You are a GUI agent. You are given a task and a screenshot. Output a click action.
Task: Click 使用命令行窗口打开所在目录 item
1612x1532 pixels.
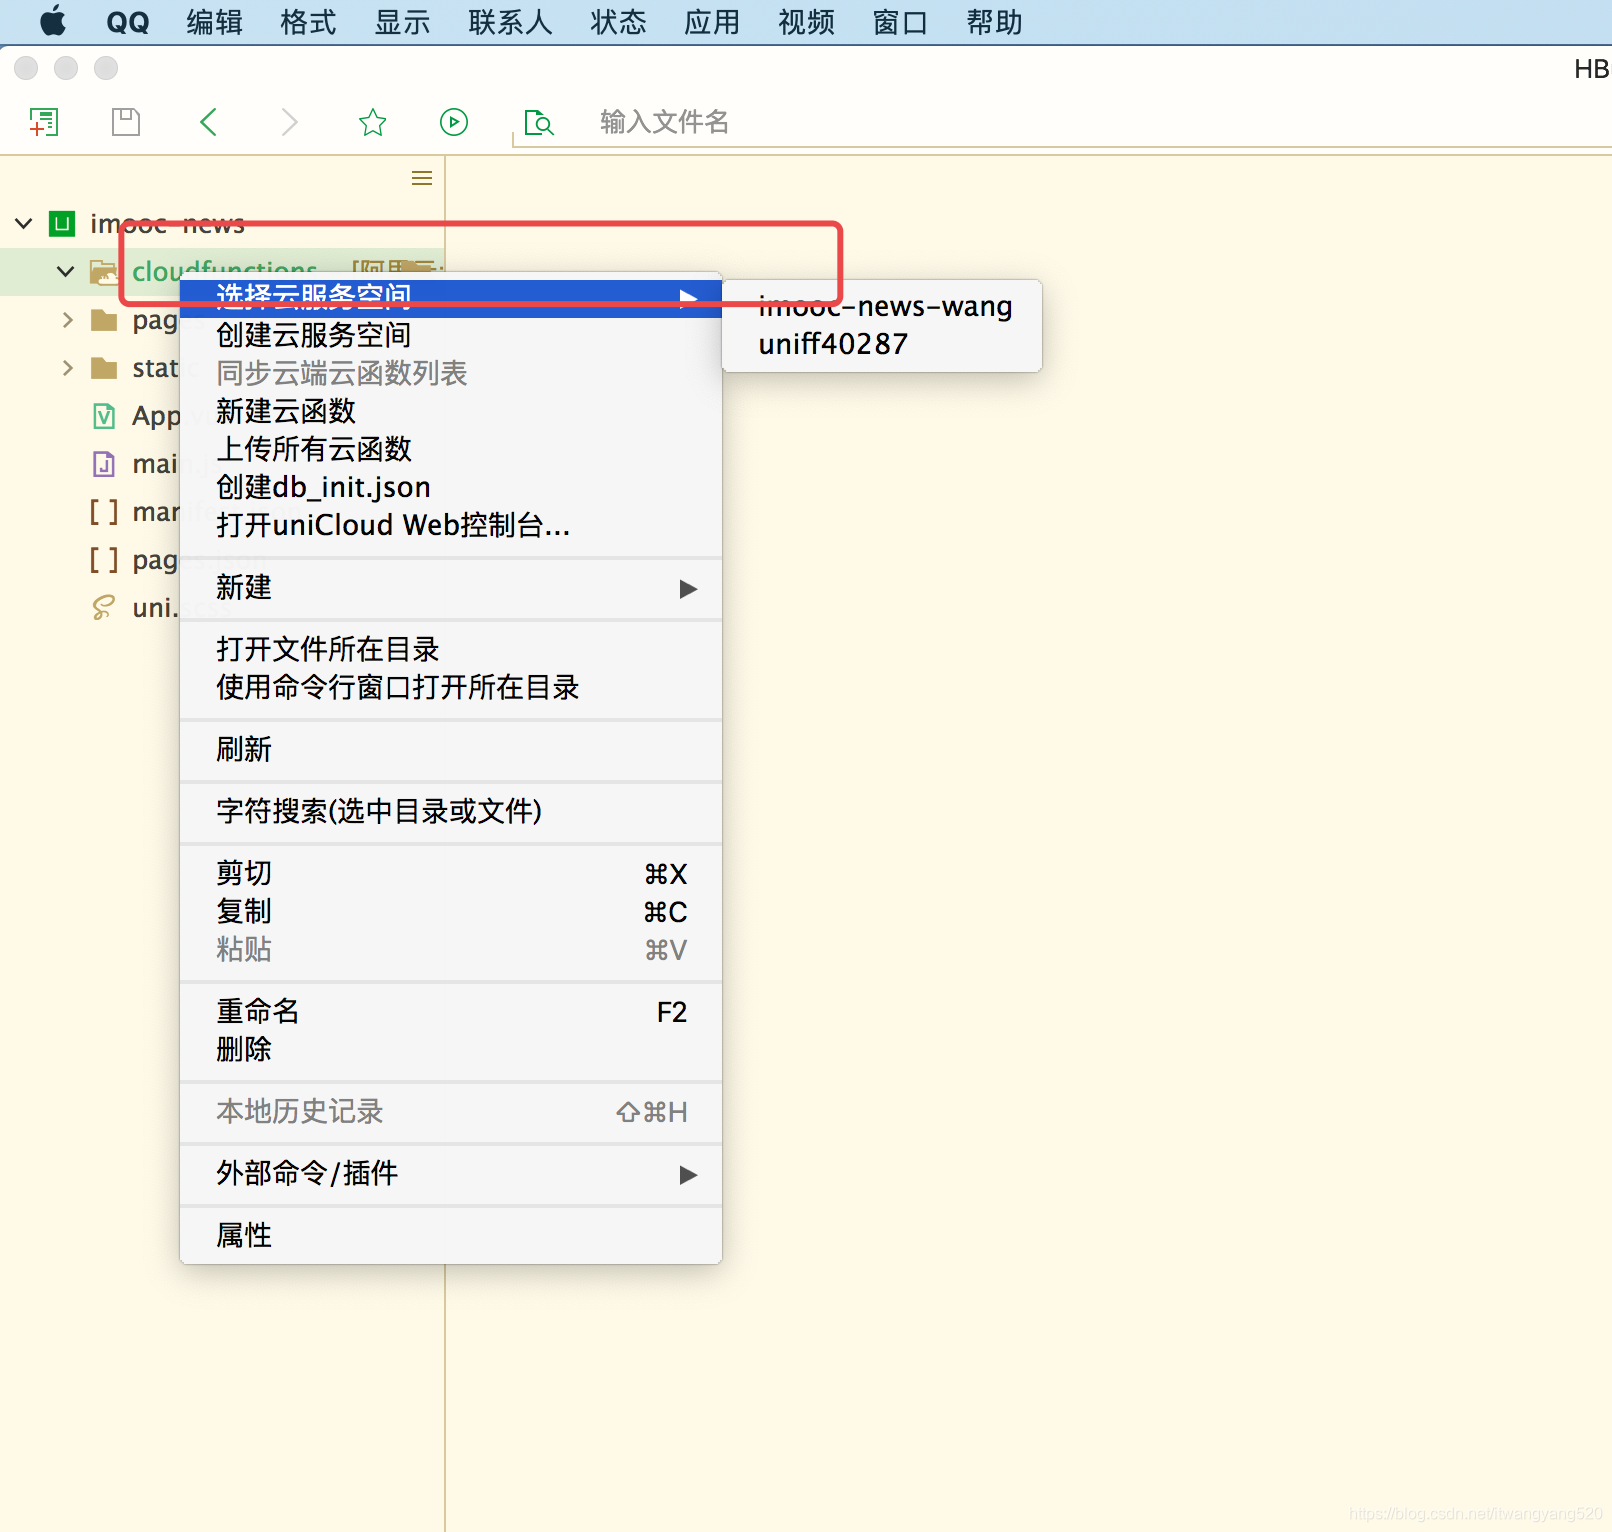point(451,688)
